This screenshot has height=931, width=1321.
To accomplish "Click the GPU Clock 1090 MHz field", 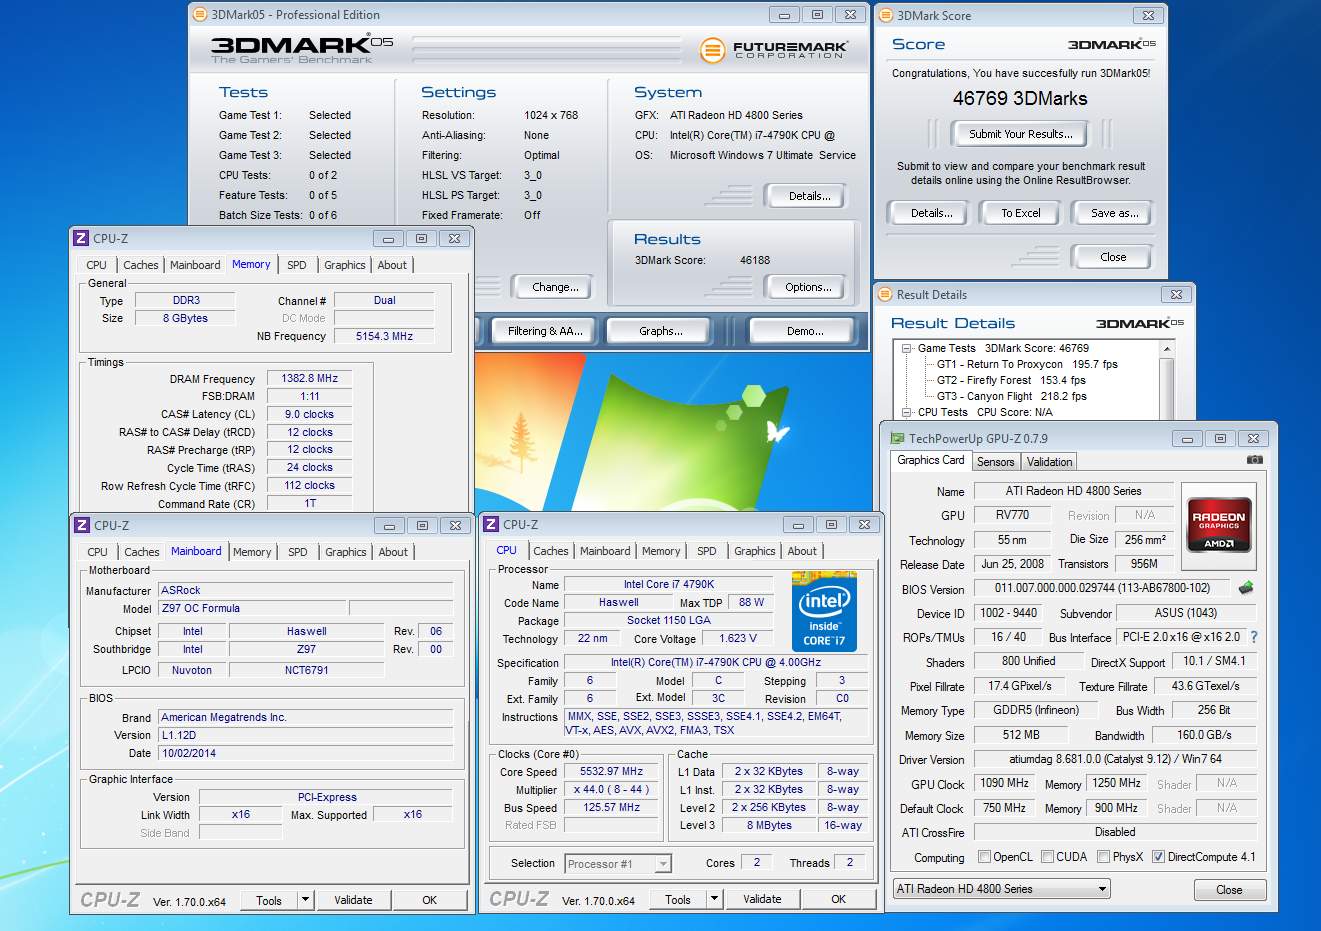I will [x=1004, y=783].
